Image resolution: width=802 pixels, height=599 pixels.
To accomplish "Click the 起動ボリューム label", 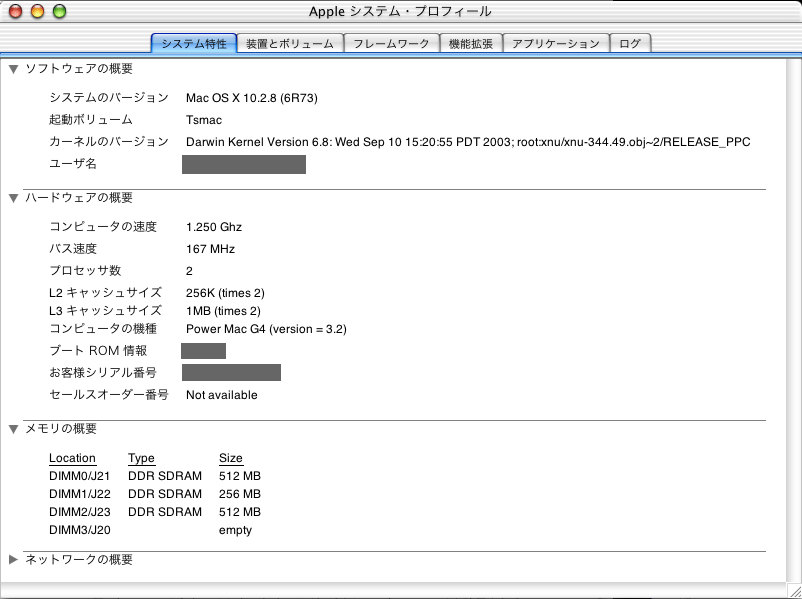I will pyautogui.click(x=91, y=120).
